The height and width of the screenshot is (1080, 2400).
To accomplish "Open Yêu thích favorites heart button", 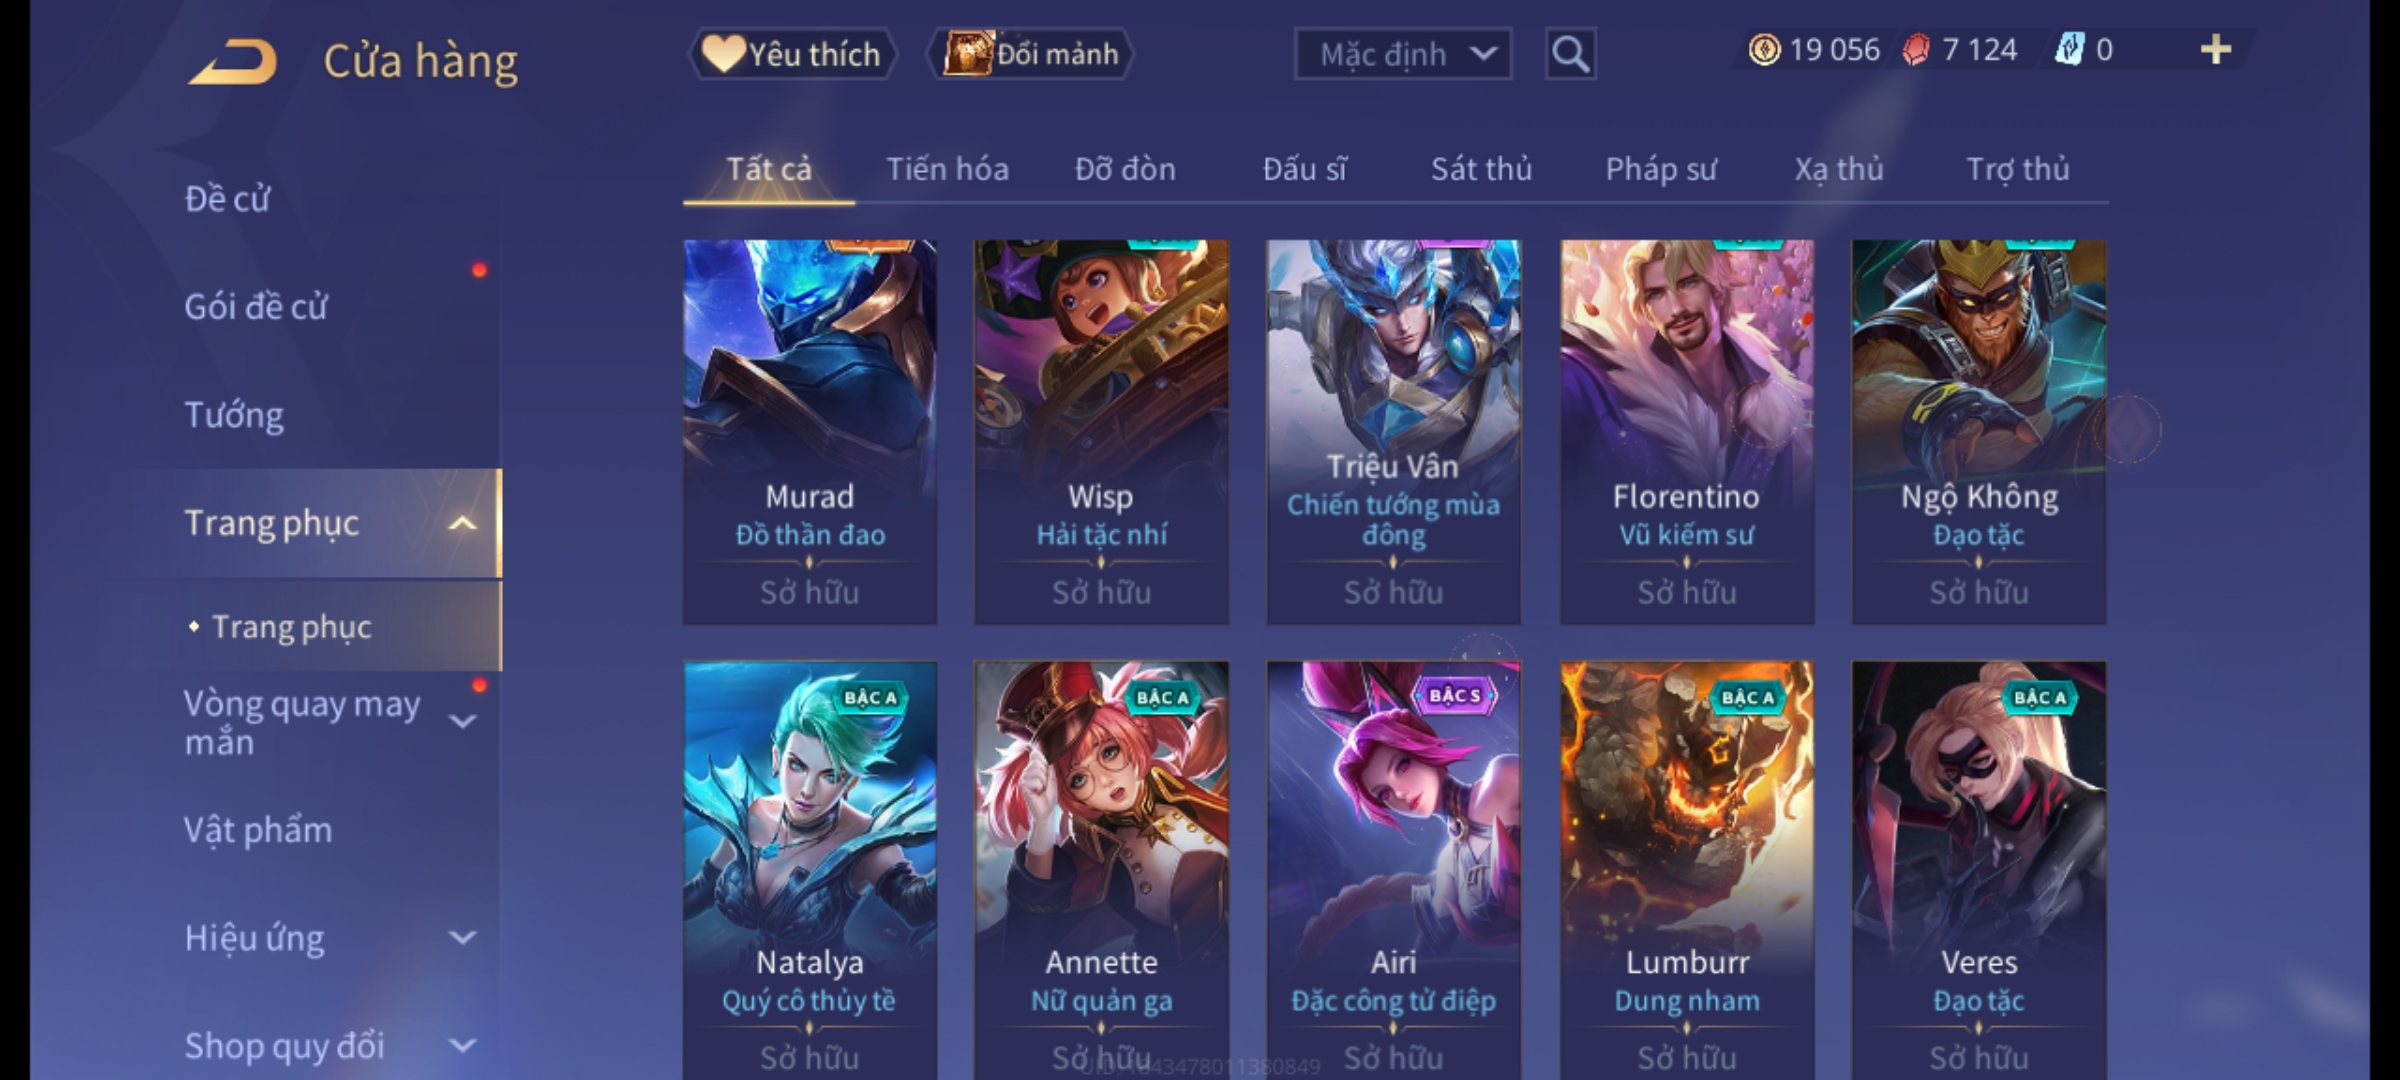I will click(x=792, y=54).
